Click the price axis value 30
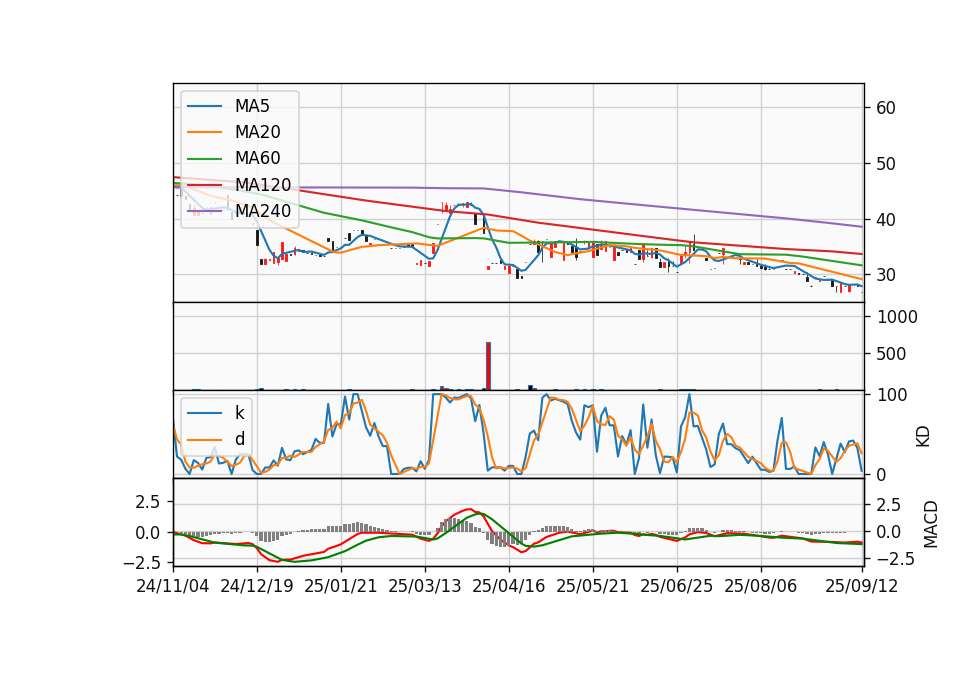The height and width of the screenshot is (690, 960). (x=886, y=276)
